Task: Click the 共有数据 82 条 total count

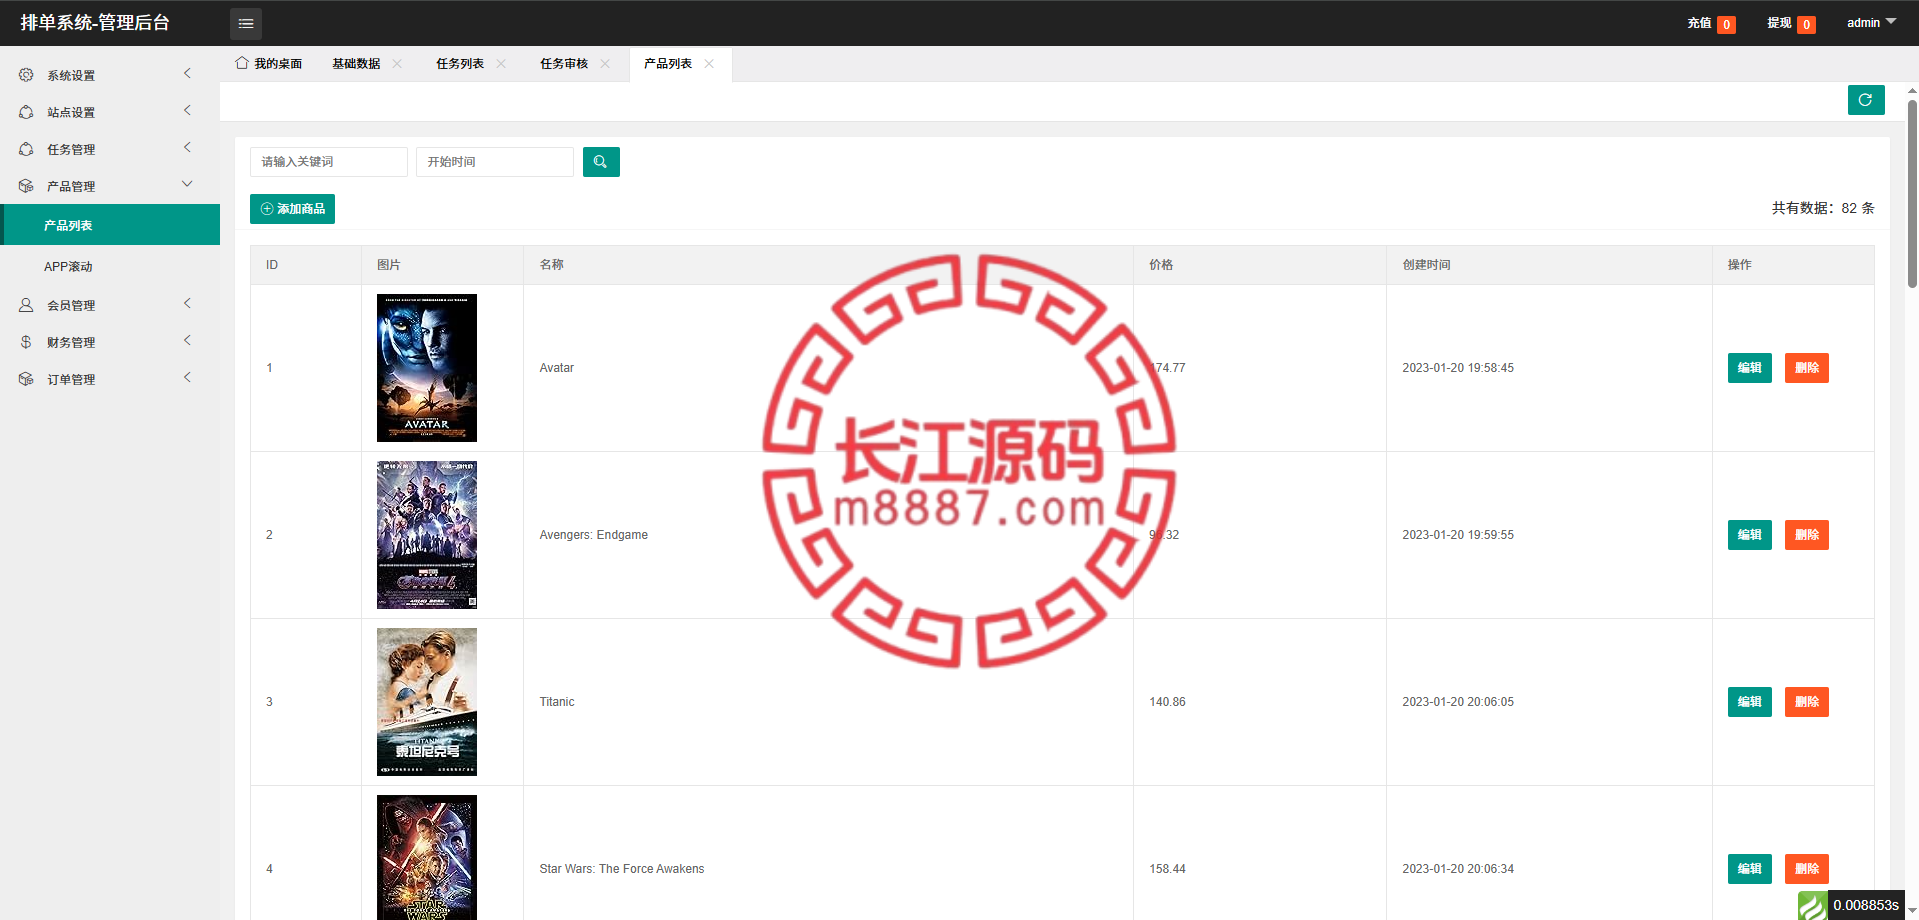Action: coord(1823,208)
